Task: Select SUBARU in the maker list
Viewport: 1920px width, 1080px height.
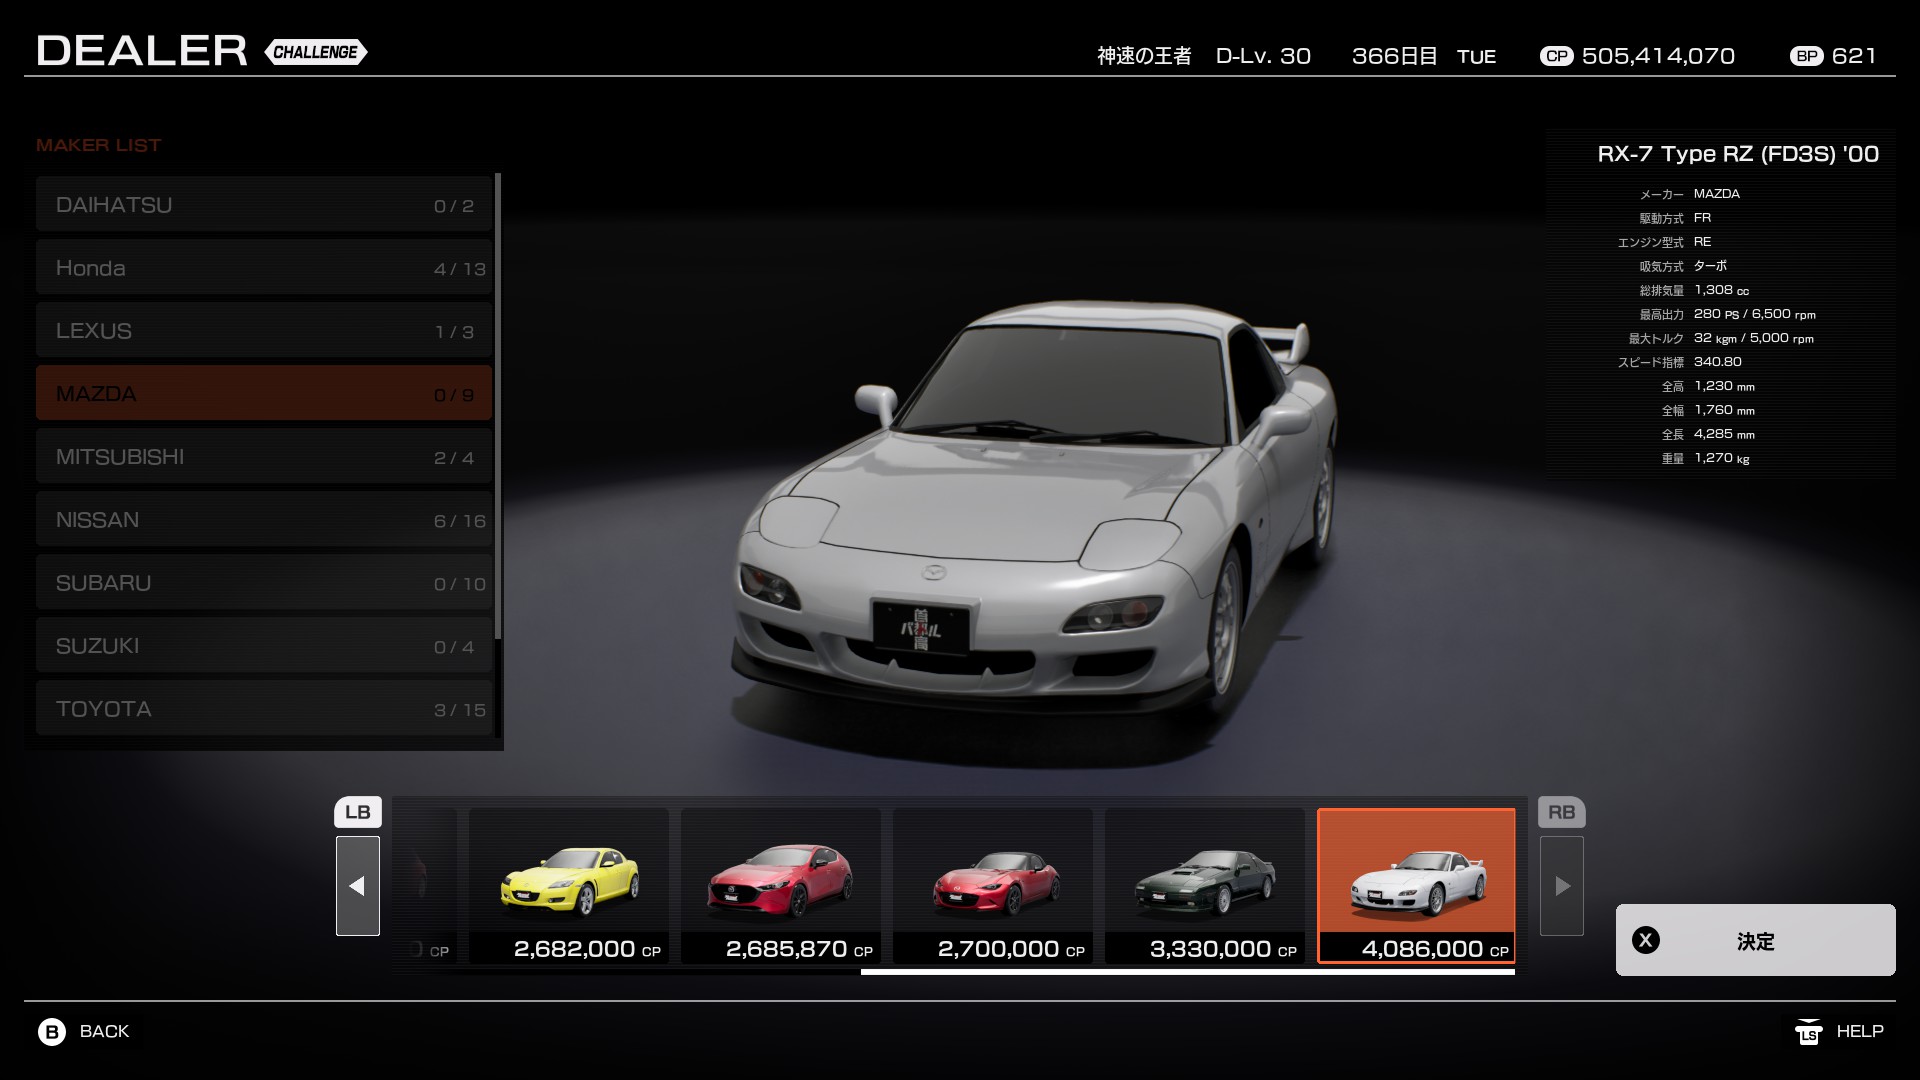Action: [x=264, y=583]
